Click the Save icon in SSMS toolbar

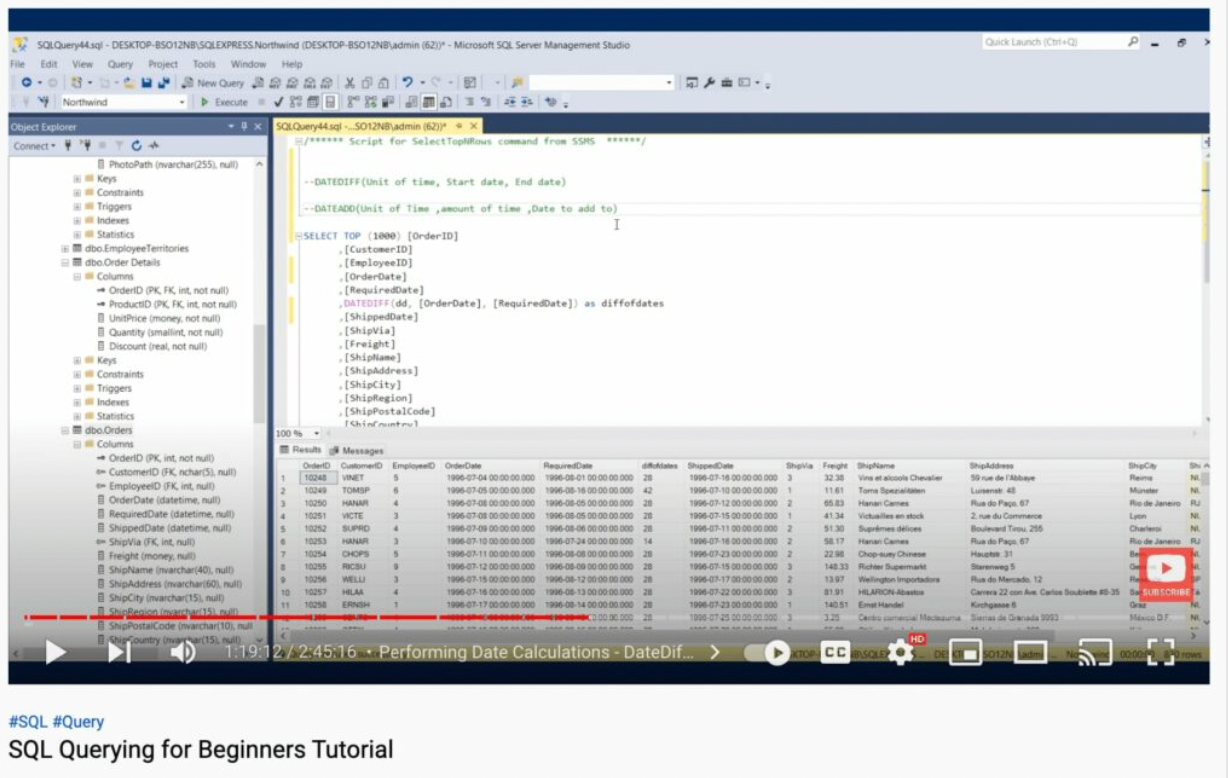[146, 83]
